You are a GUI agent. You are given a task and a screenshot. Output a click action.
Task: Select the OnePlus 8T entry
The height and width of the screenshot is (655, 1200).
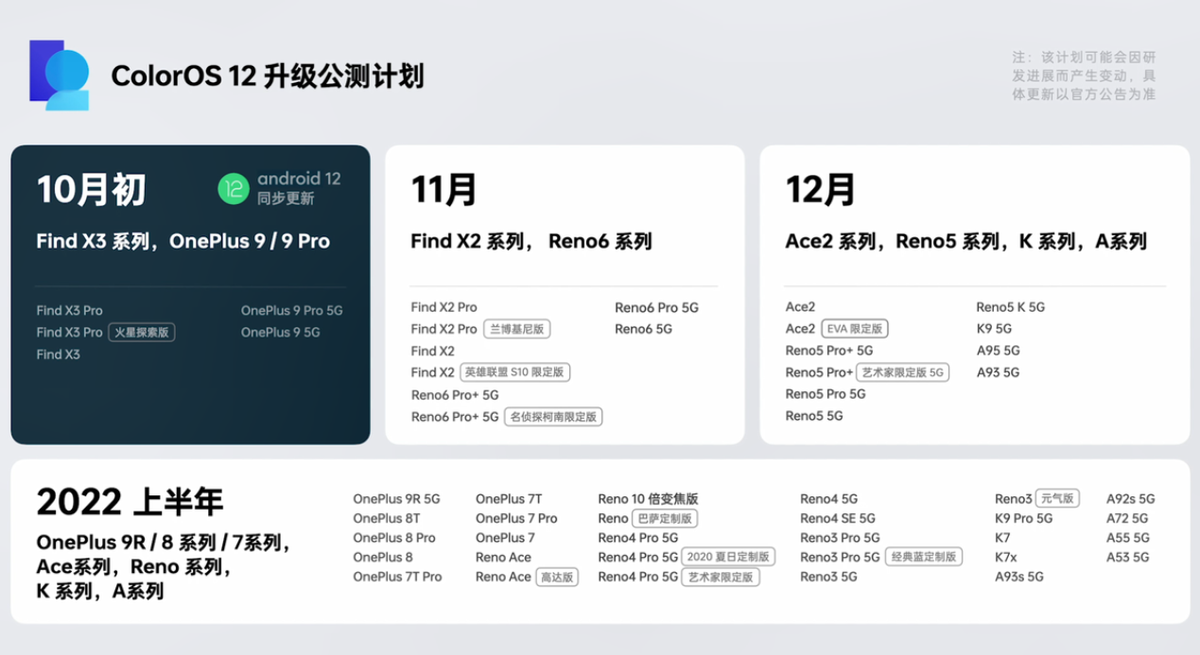click(x=386, y=518)
